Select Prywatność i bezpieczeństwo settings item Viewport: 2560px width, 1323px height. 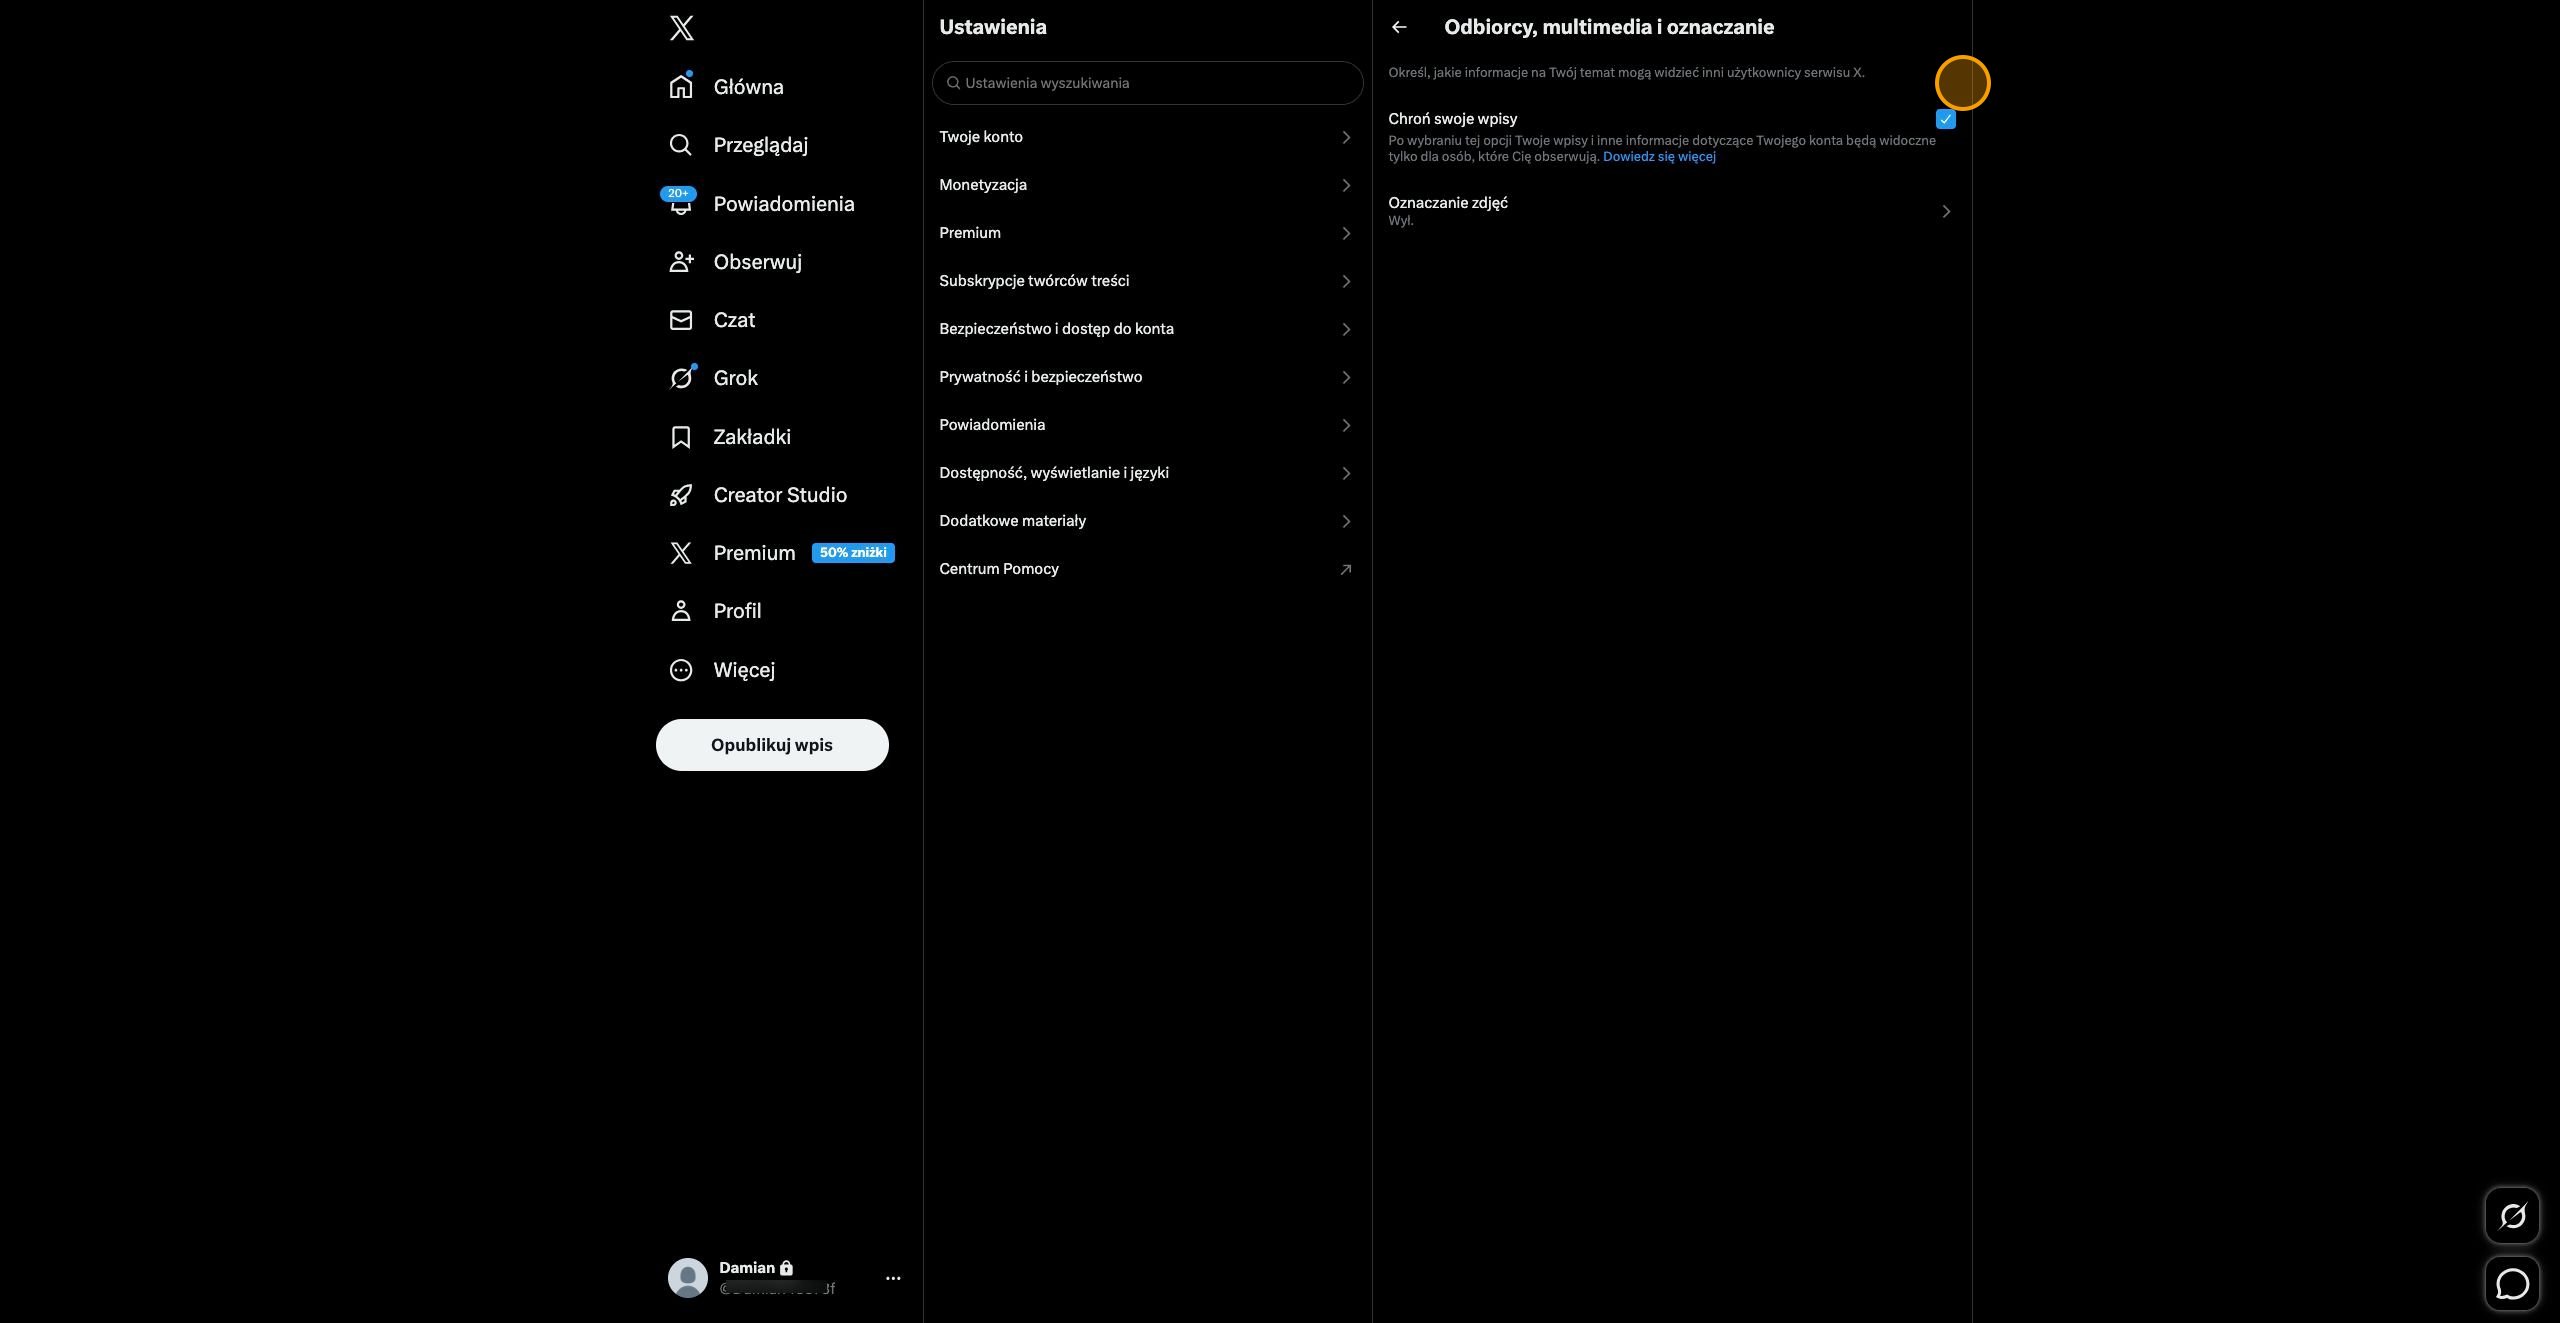(1147, 377)
